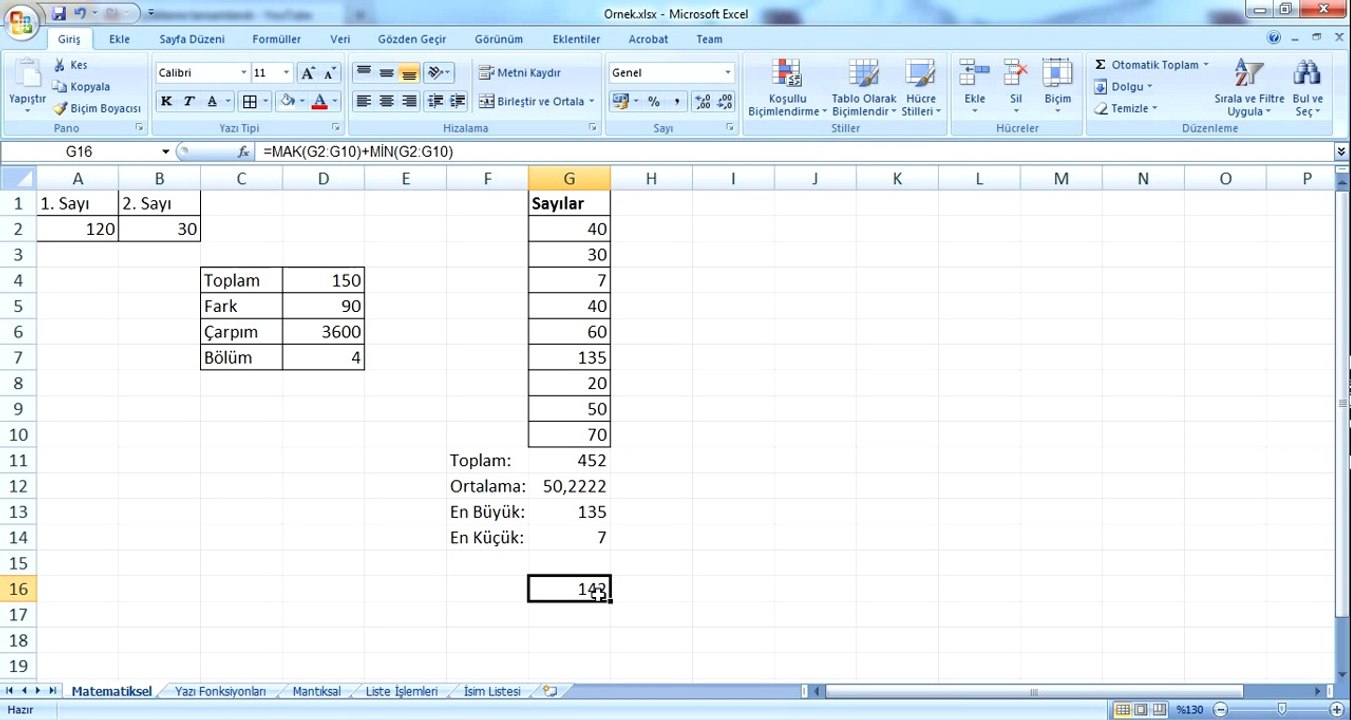Cut selection with the Kes scissors
Screen dimensions: 1351x720
[71, 65]
